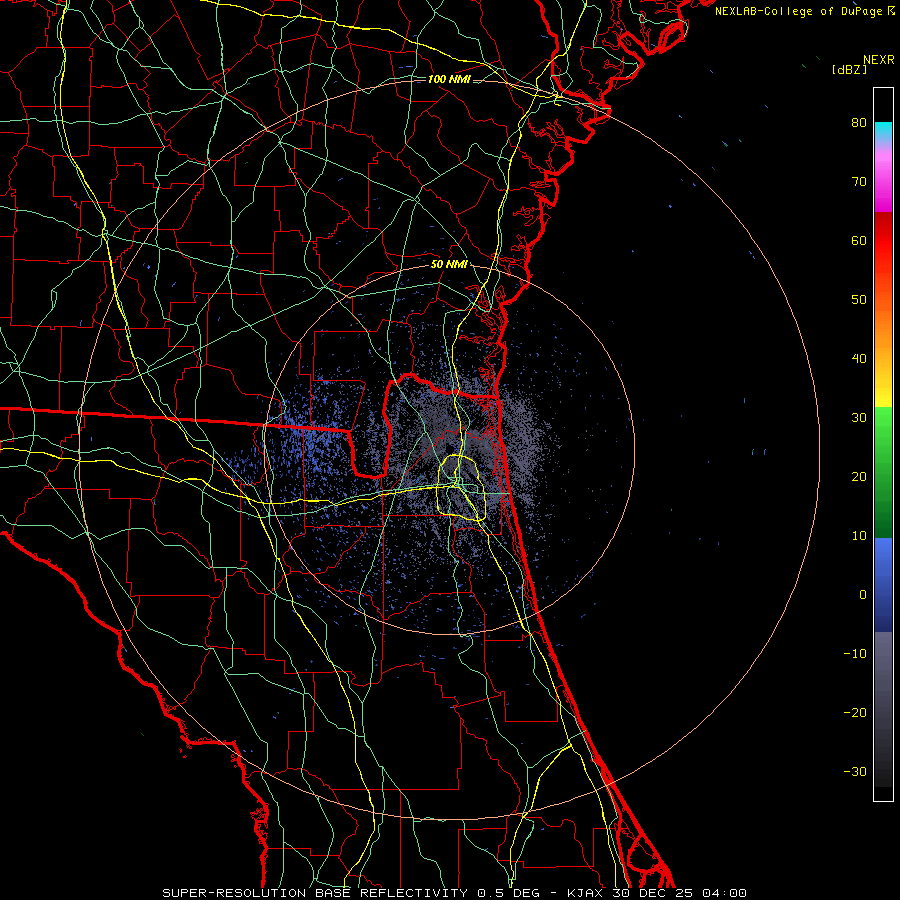Viewport: 900px width, 900px height.
Task: Click the 10 dBZ scale value
Action: point(859,536)
